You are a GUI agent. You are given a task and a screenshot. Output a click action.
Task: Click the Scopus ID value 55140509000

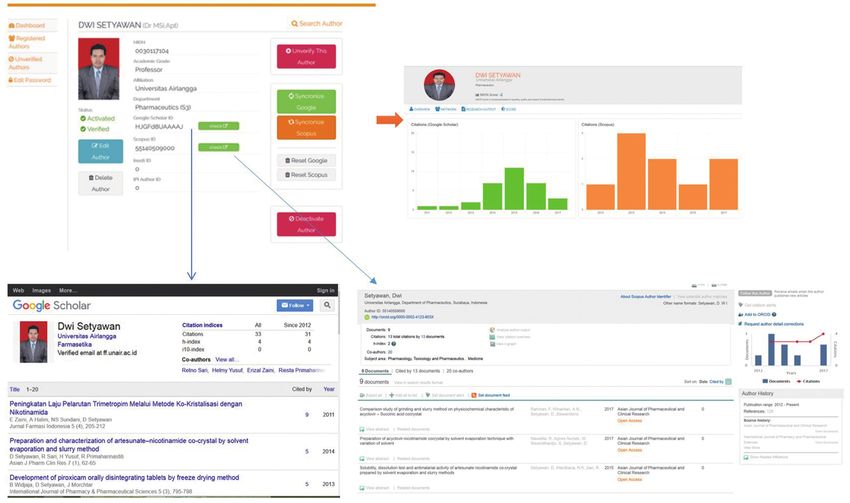click(154, 148)
